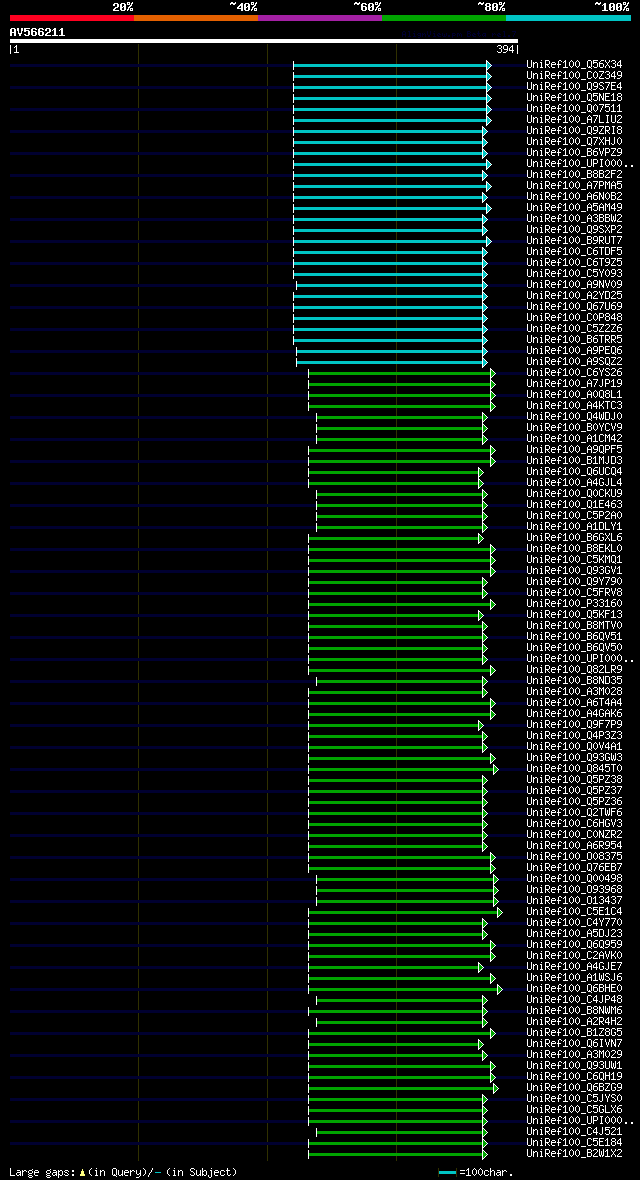The height and width of the screenshot is (1180, 640).
Task: Click the green alignment bar for UniRef100_C5E1C4
Action: click(x=405, y=912)
